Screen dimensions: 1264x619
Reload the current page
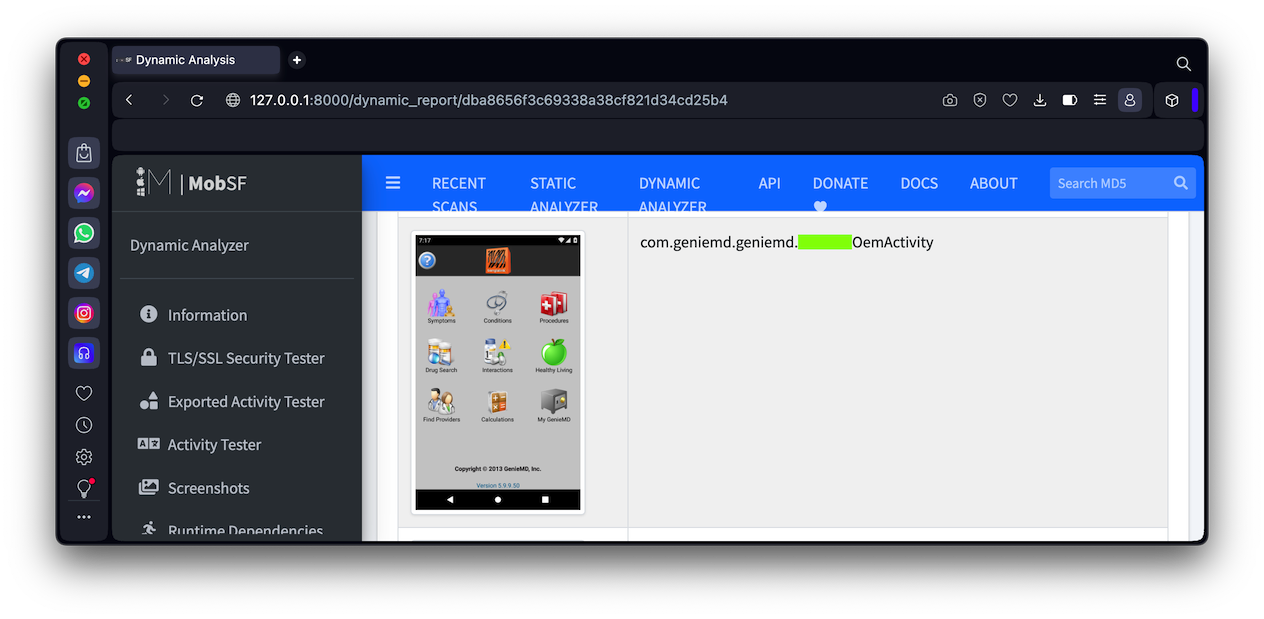pyautogui.click(x=197, y=100)
